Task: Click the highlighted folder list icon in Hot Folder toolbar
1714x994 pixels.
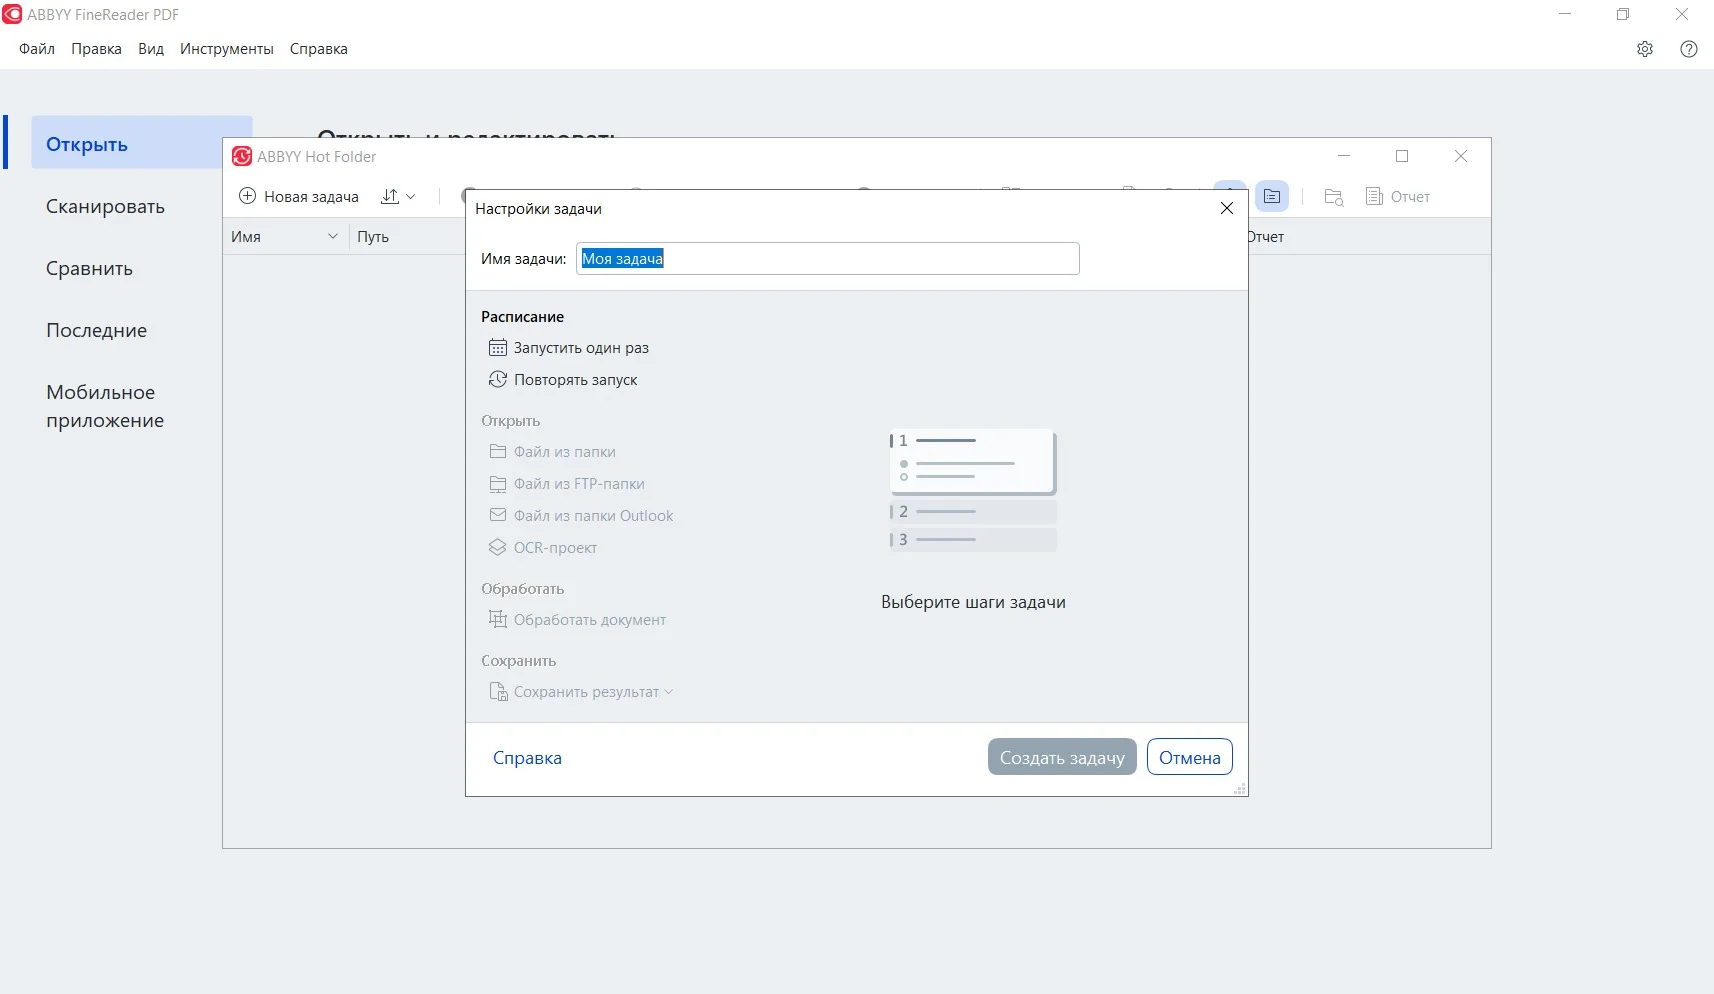Action: click(1272, 197)
